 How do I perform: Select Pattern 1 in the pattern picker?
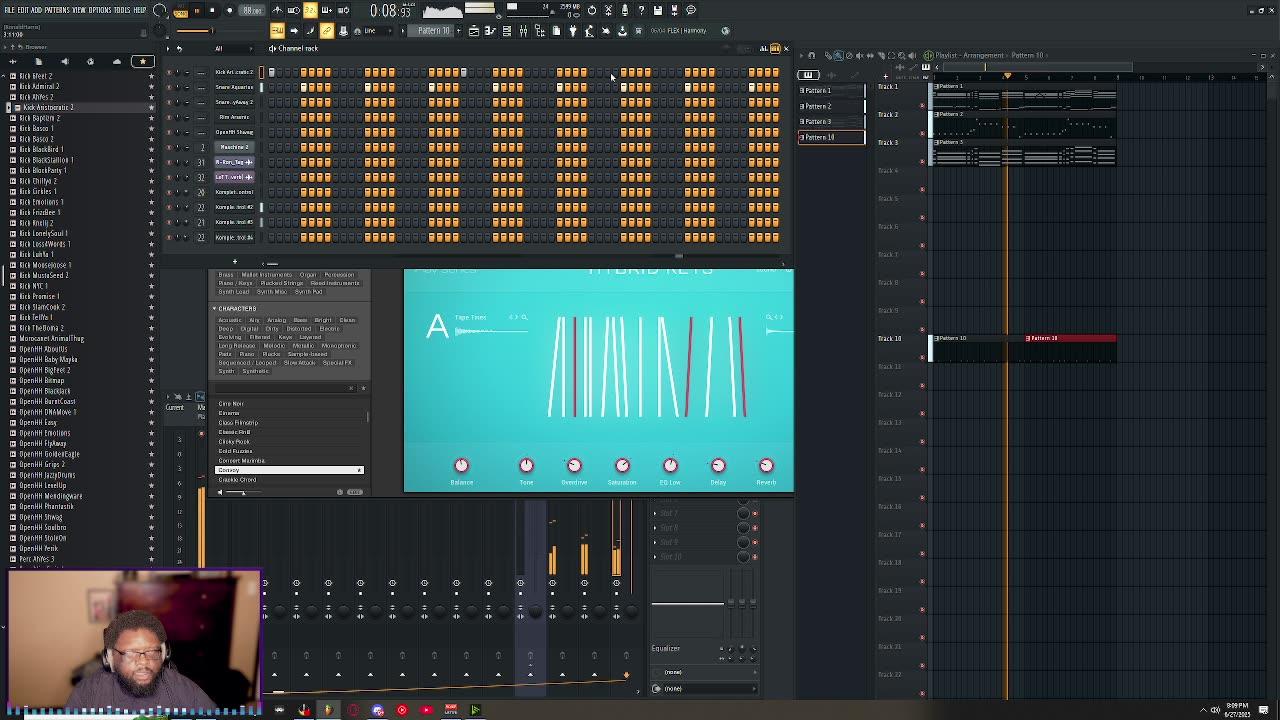tap(831, 90)
